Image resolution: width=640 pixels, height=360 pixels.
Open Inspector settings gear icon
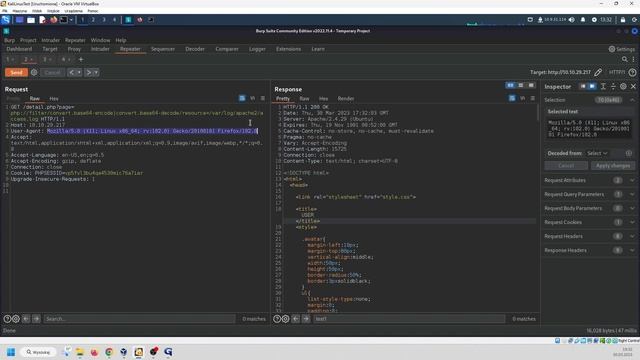pos(623,87)
